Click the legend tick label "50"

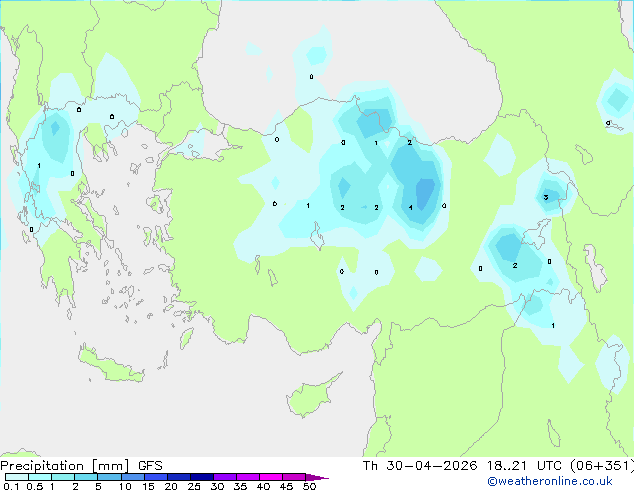pos(309,486)
